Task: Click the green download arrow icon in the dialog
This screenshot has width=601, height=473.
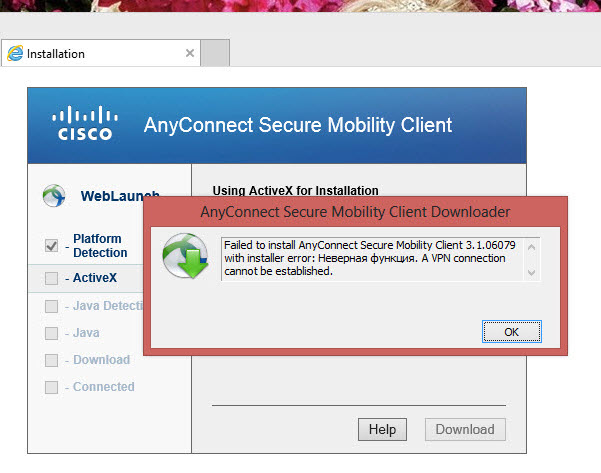Action: pos(185,259)
